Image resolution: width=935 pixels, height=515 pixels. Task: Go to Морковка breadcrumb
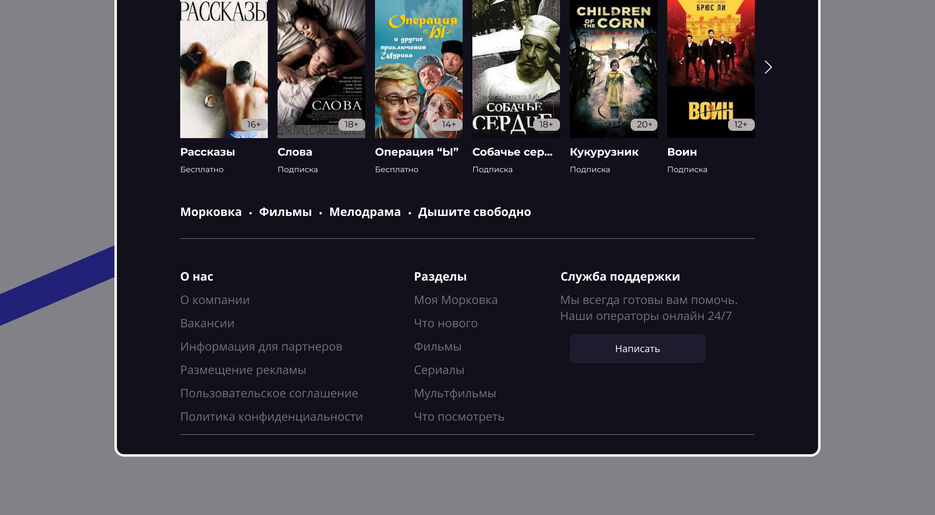(x=211, y=212)
